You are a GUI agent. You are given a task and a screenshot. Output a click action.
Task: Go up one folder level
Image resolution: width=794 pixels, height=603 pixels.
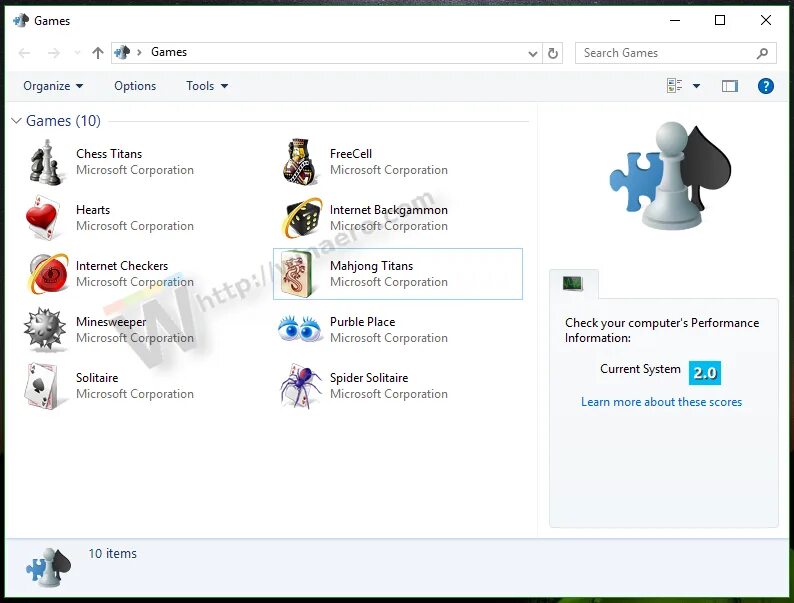pos(98,53)
